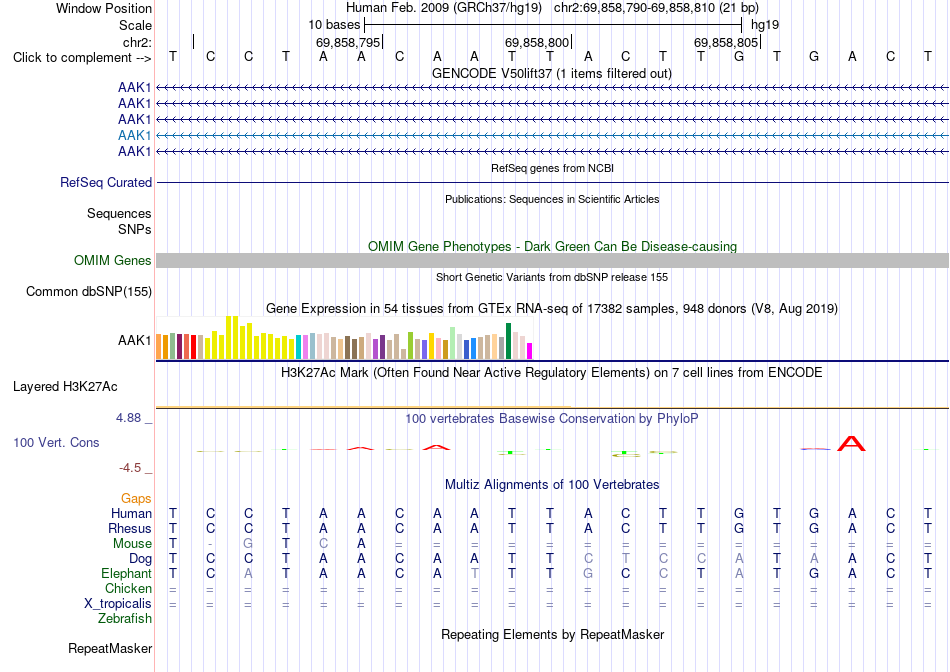Open OMIM Gene Phenotypes track title
The height and width of the screenshot is (672, 950).
tap(552, 247)
